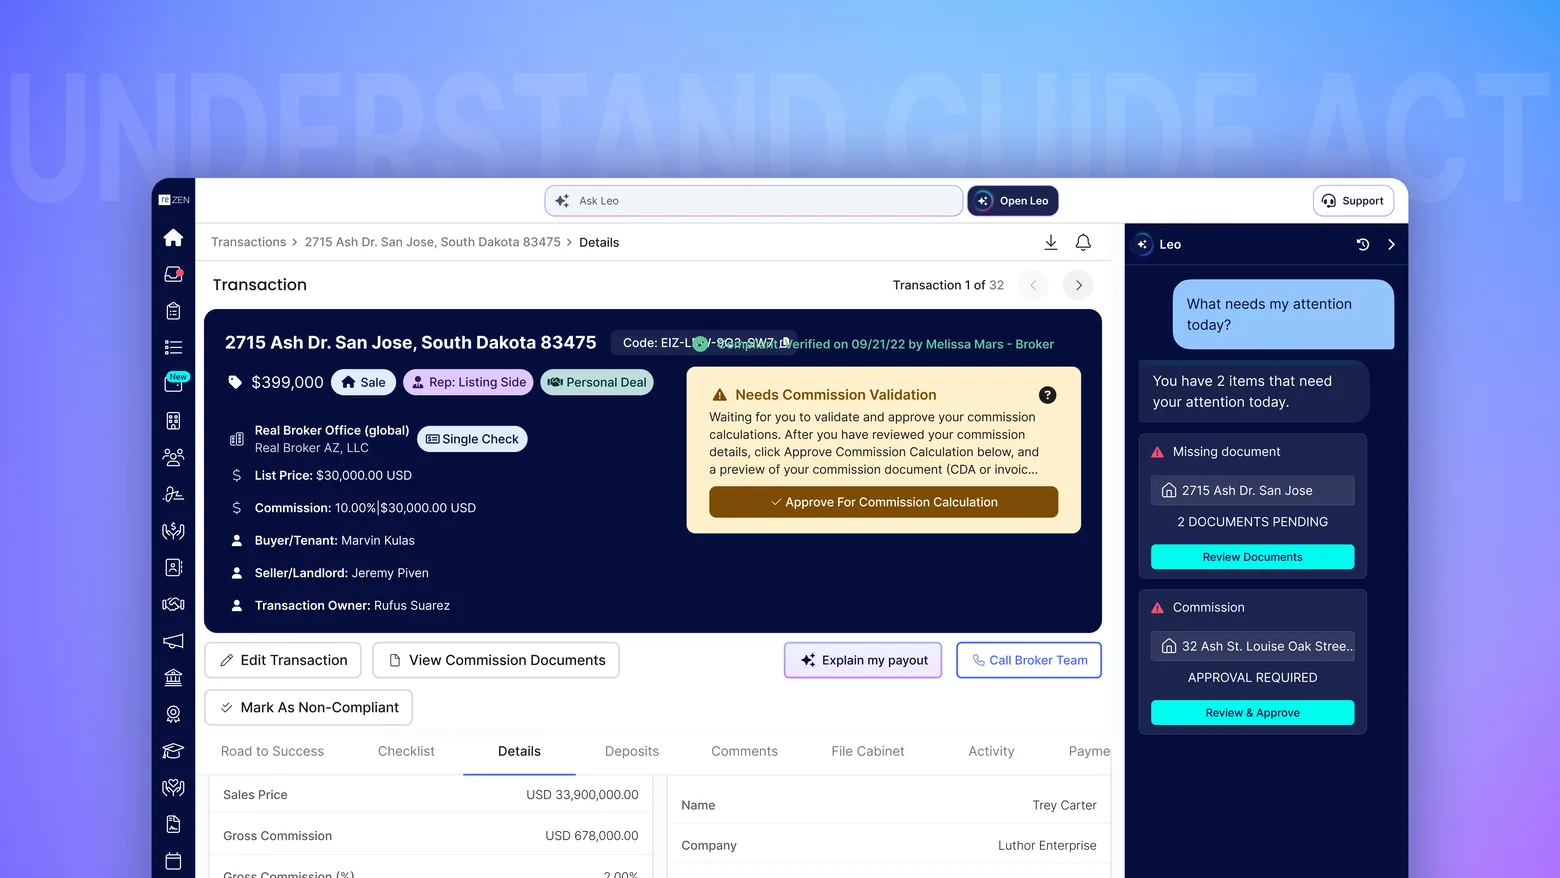This screenshot has width=1560, height=878.
Task: Open the clipboard icon in sidebar
Action: [x=173, y=311]
